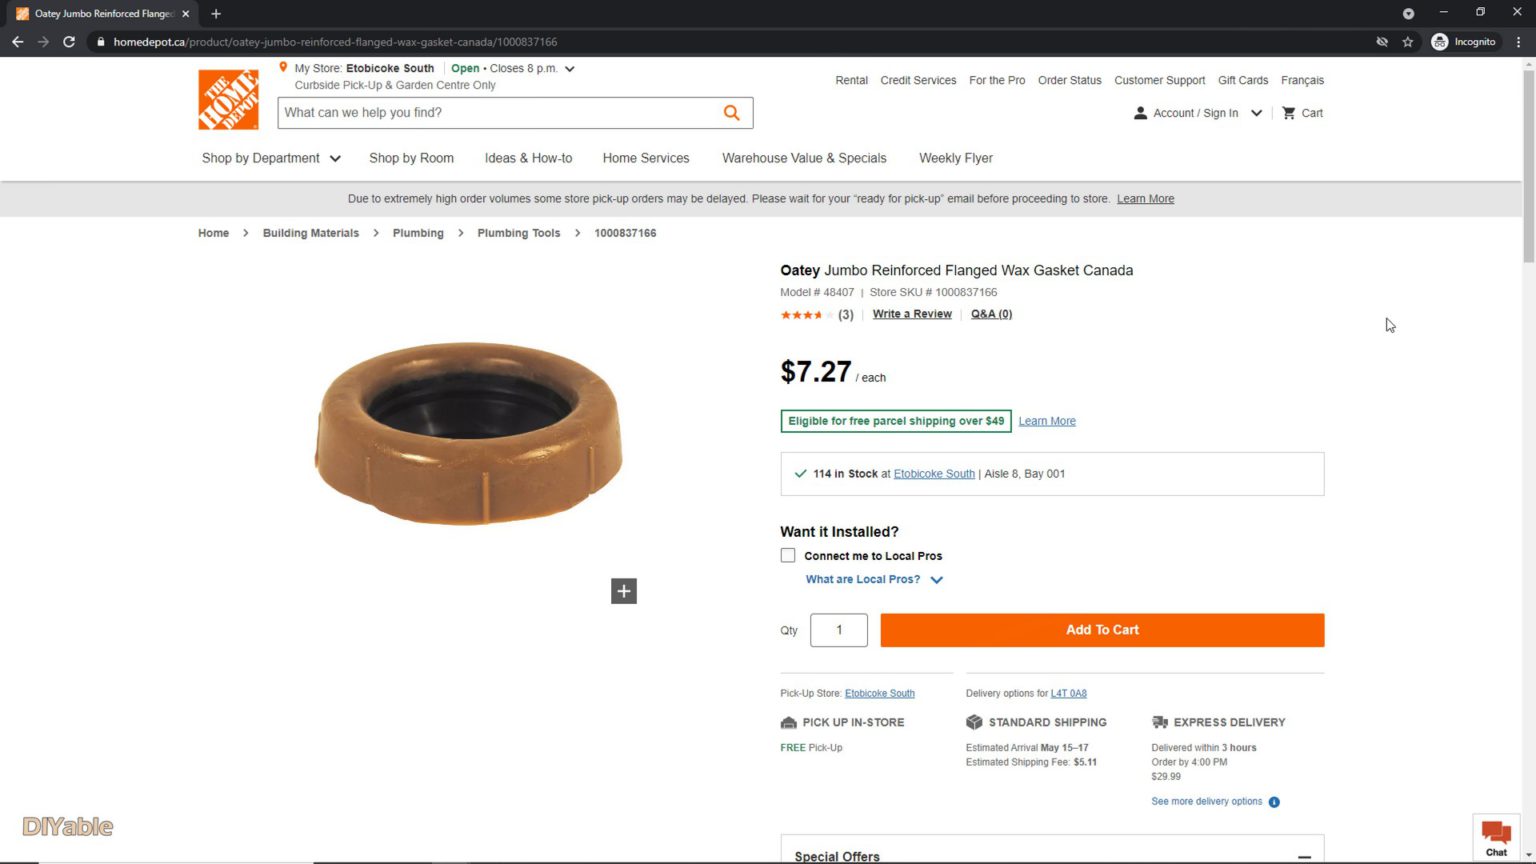Open the Weekly Flyer menu item
The height and width of the screenshot is (864, 1536).
point(956,158)
